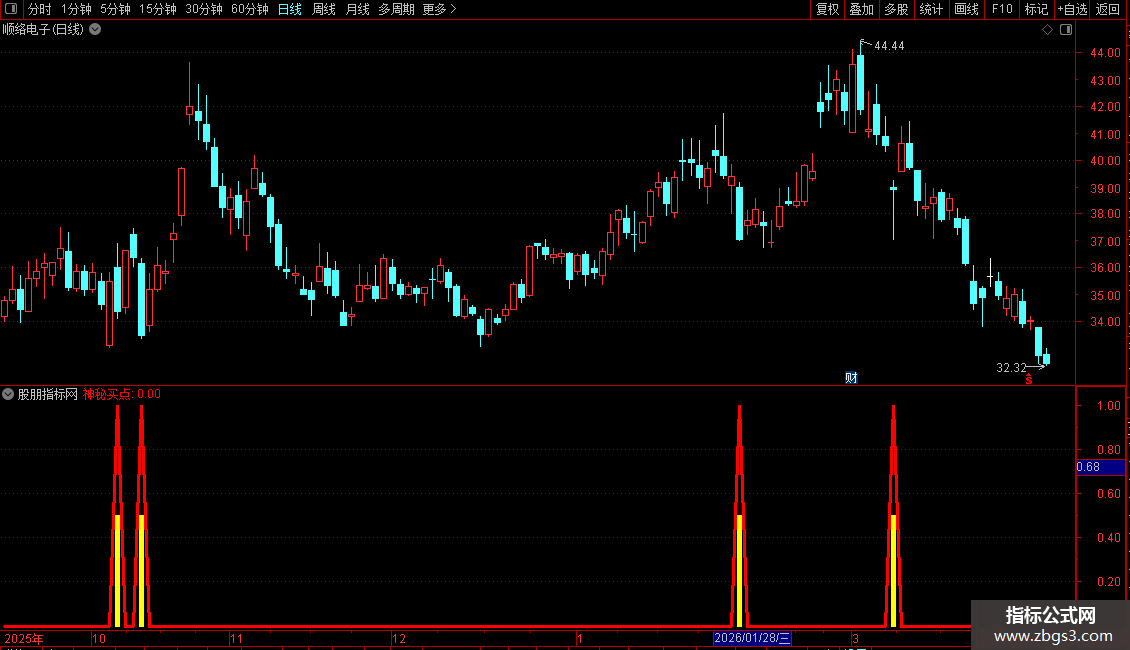Click the 财 financial marker icon
The height and width of the screenshot is (650, 1130).
pos(851,378)
